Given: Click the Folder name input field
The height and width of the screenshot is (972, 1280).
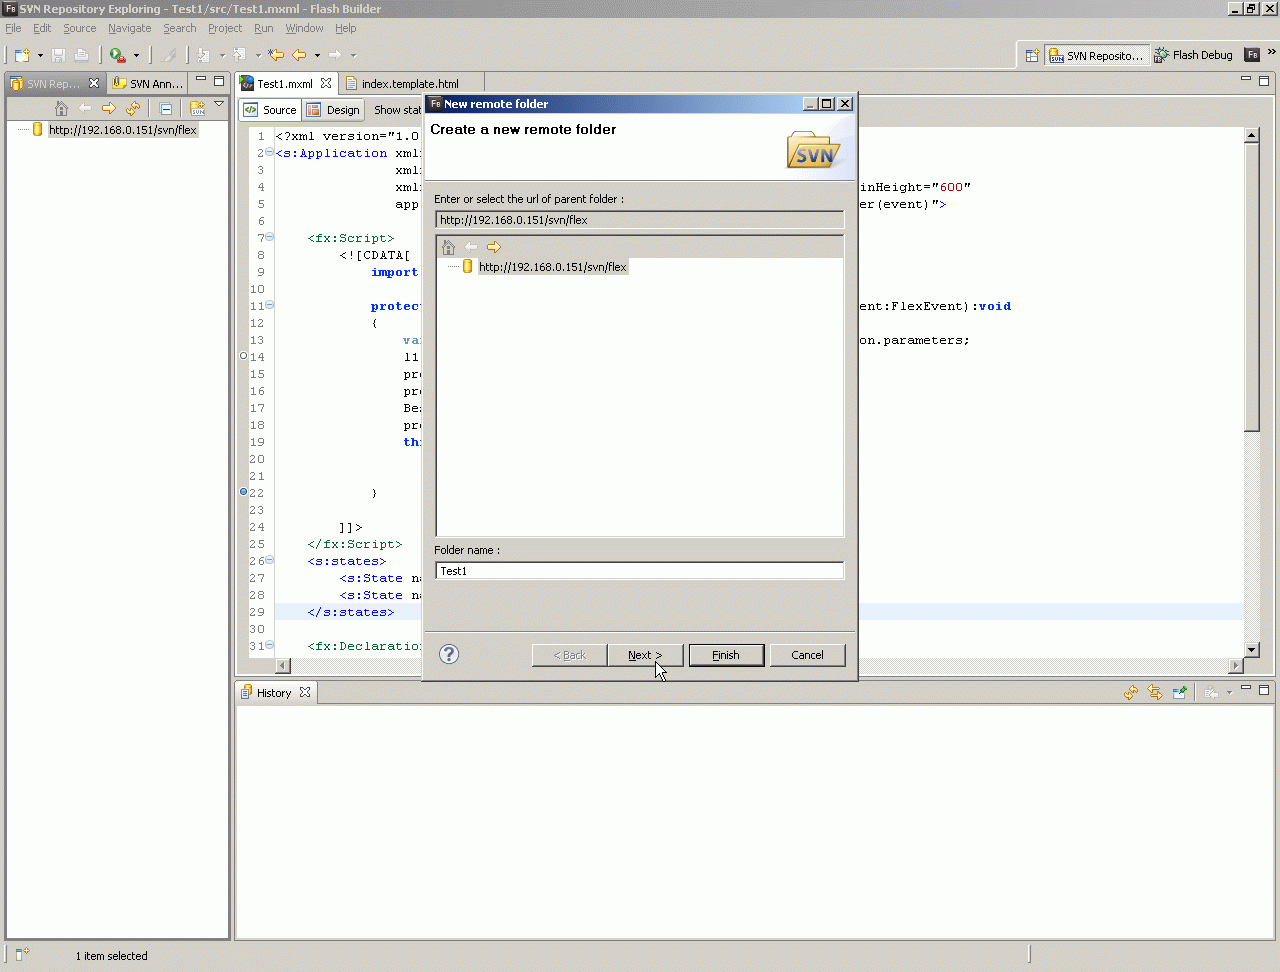Looking at the screenshot, I should [x=640, y=571].
